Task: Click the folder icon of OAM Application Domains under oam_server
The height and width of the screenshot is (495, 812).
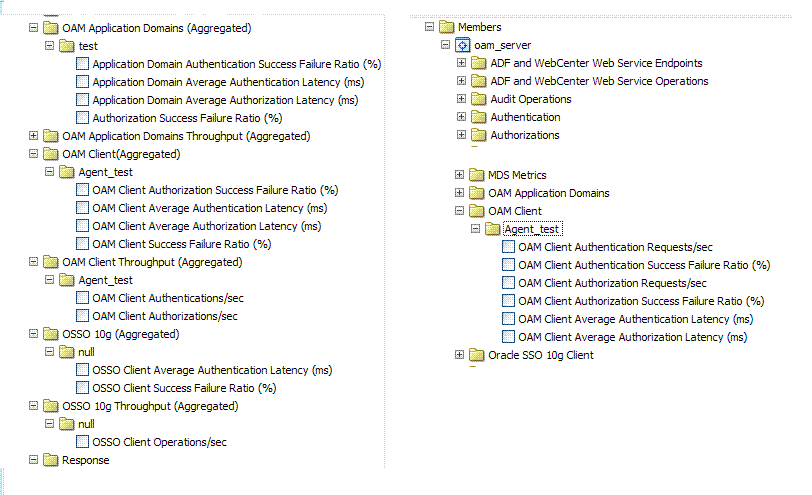Action: [x=476, y=193]
